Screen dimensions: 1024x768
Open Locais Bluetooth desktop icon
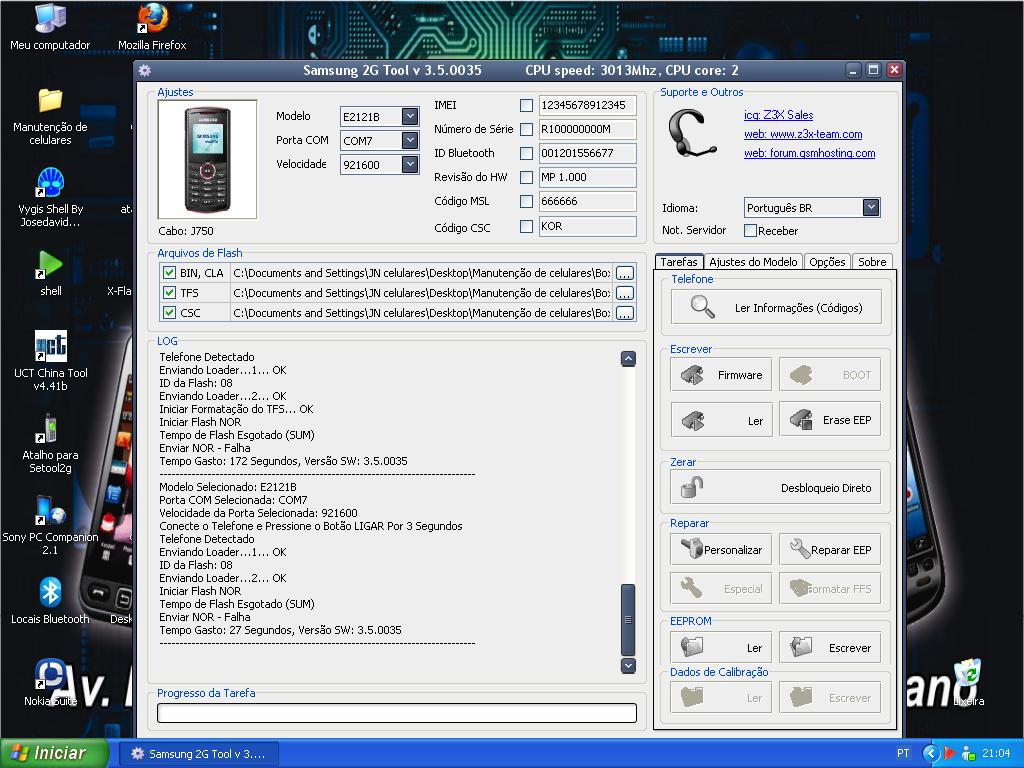50,601
